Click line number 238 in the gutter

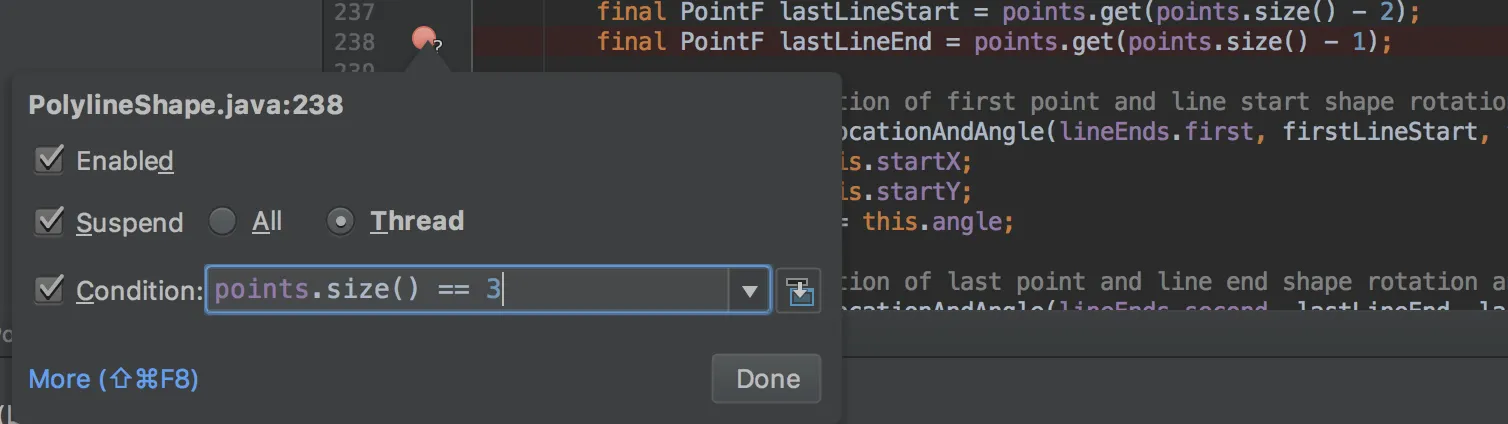pyautogui.click(x=355, y=42)
